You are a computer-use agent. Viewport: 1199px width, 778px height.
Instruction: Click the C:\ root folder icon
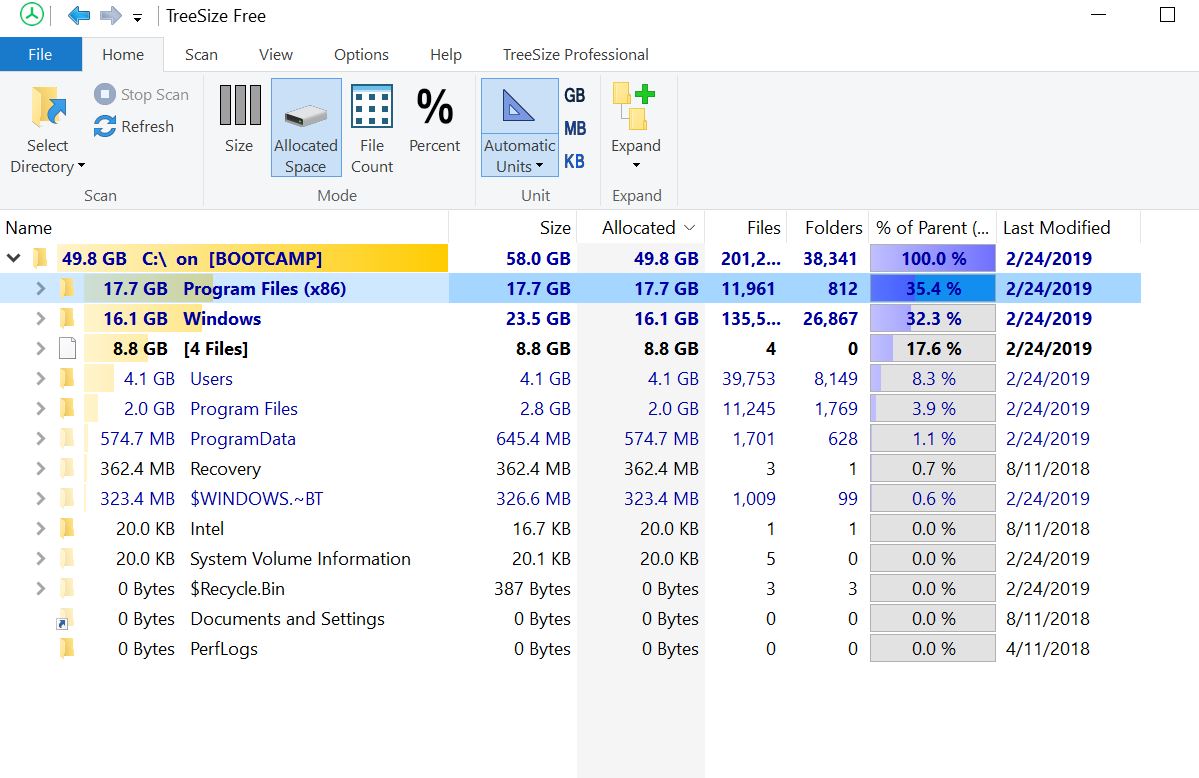point(41,258)
